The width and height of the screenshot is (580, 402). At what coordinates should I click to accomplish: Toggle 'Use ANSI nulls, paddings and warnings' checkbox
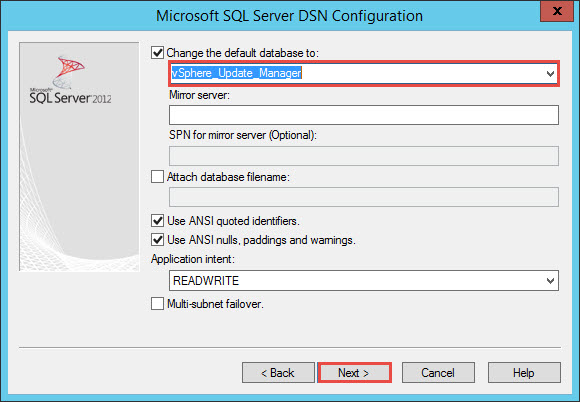point(157,240)
